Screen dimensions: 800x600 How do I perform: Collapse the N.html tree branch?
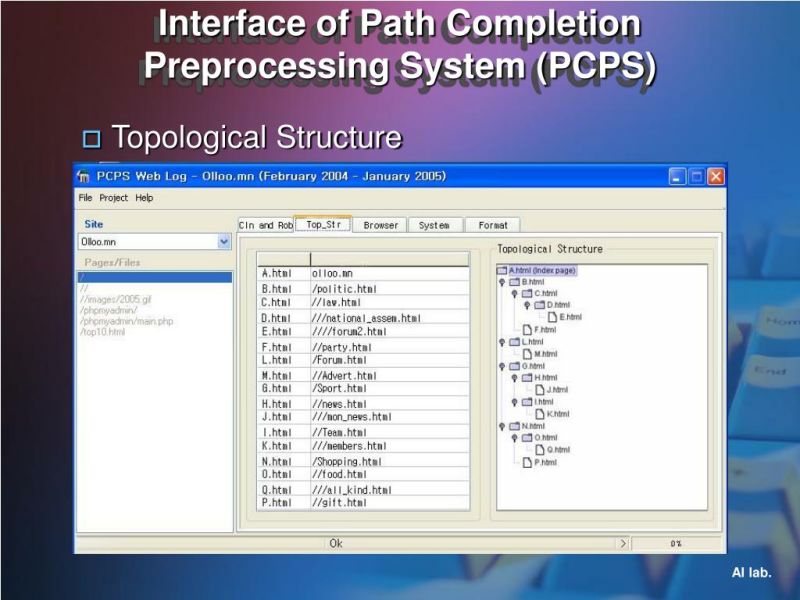pyautogui.click(x=501, y=425)
